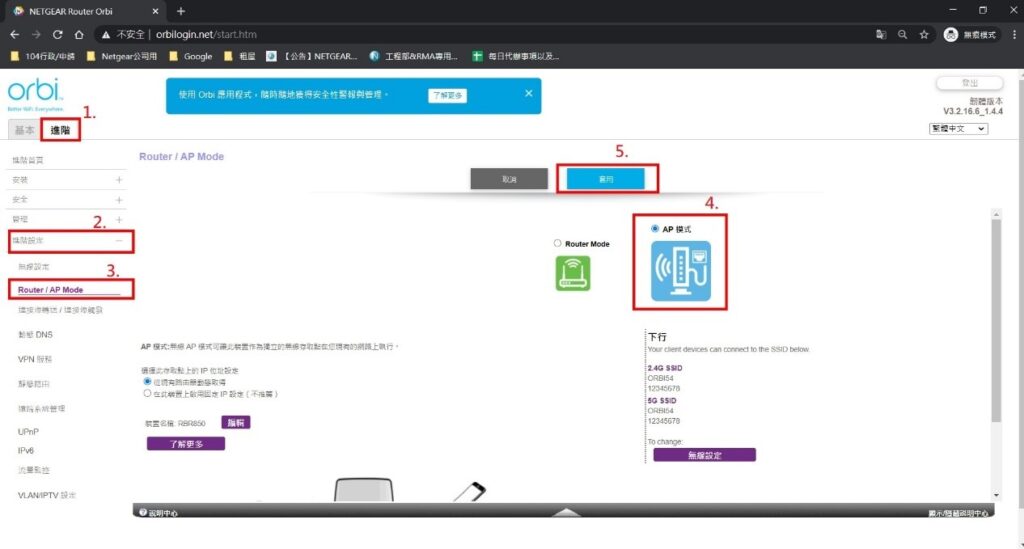Viewport: 1024px width, 549px height.
Task: Select the AP 模式 radio button
Action: (655, 229)
